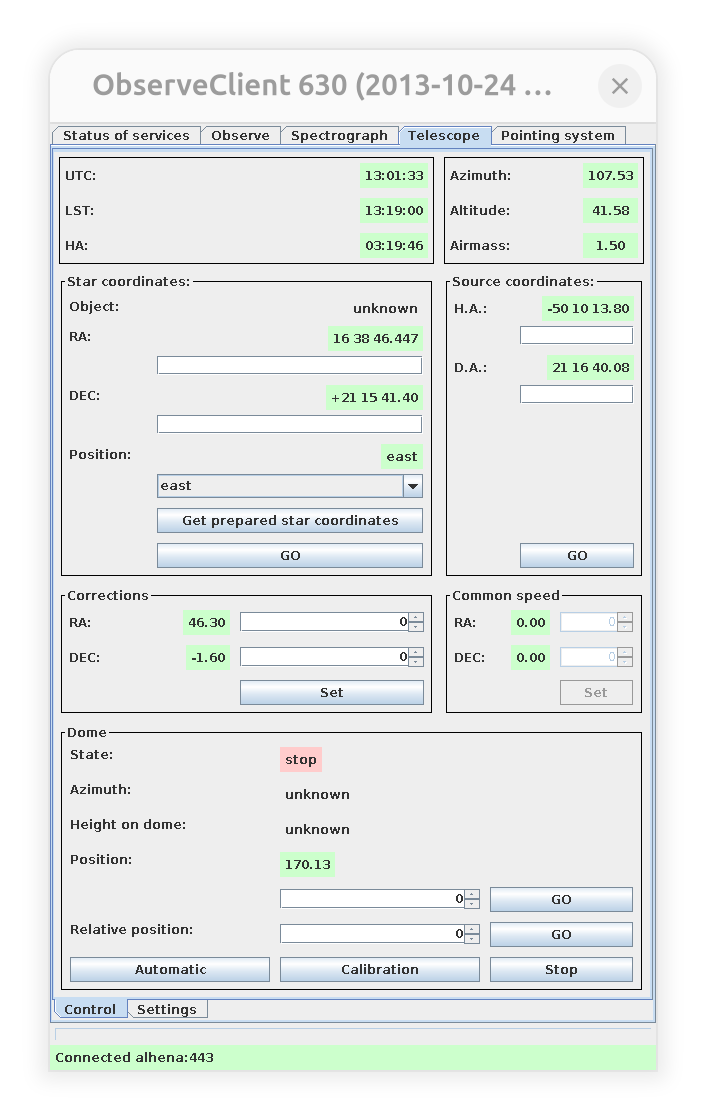Open the Observe tab

point(240,136)
